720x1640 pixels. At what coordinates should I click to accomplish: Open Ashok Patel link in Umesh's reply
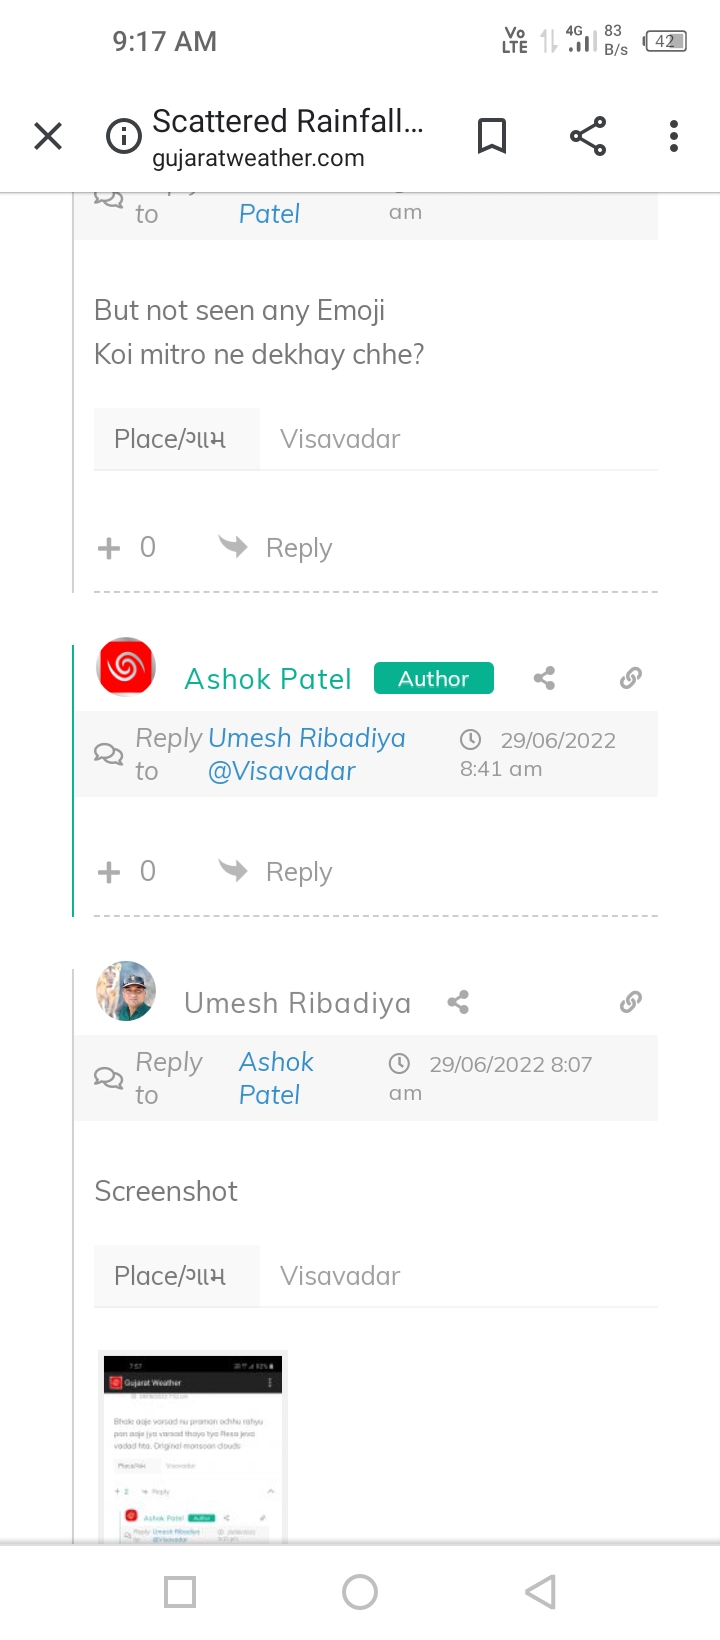coord(275,1078)
